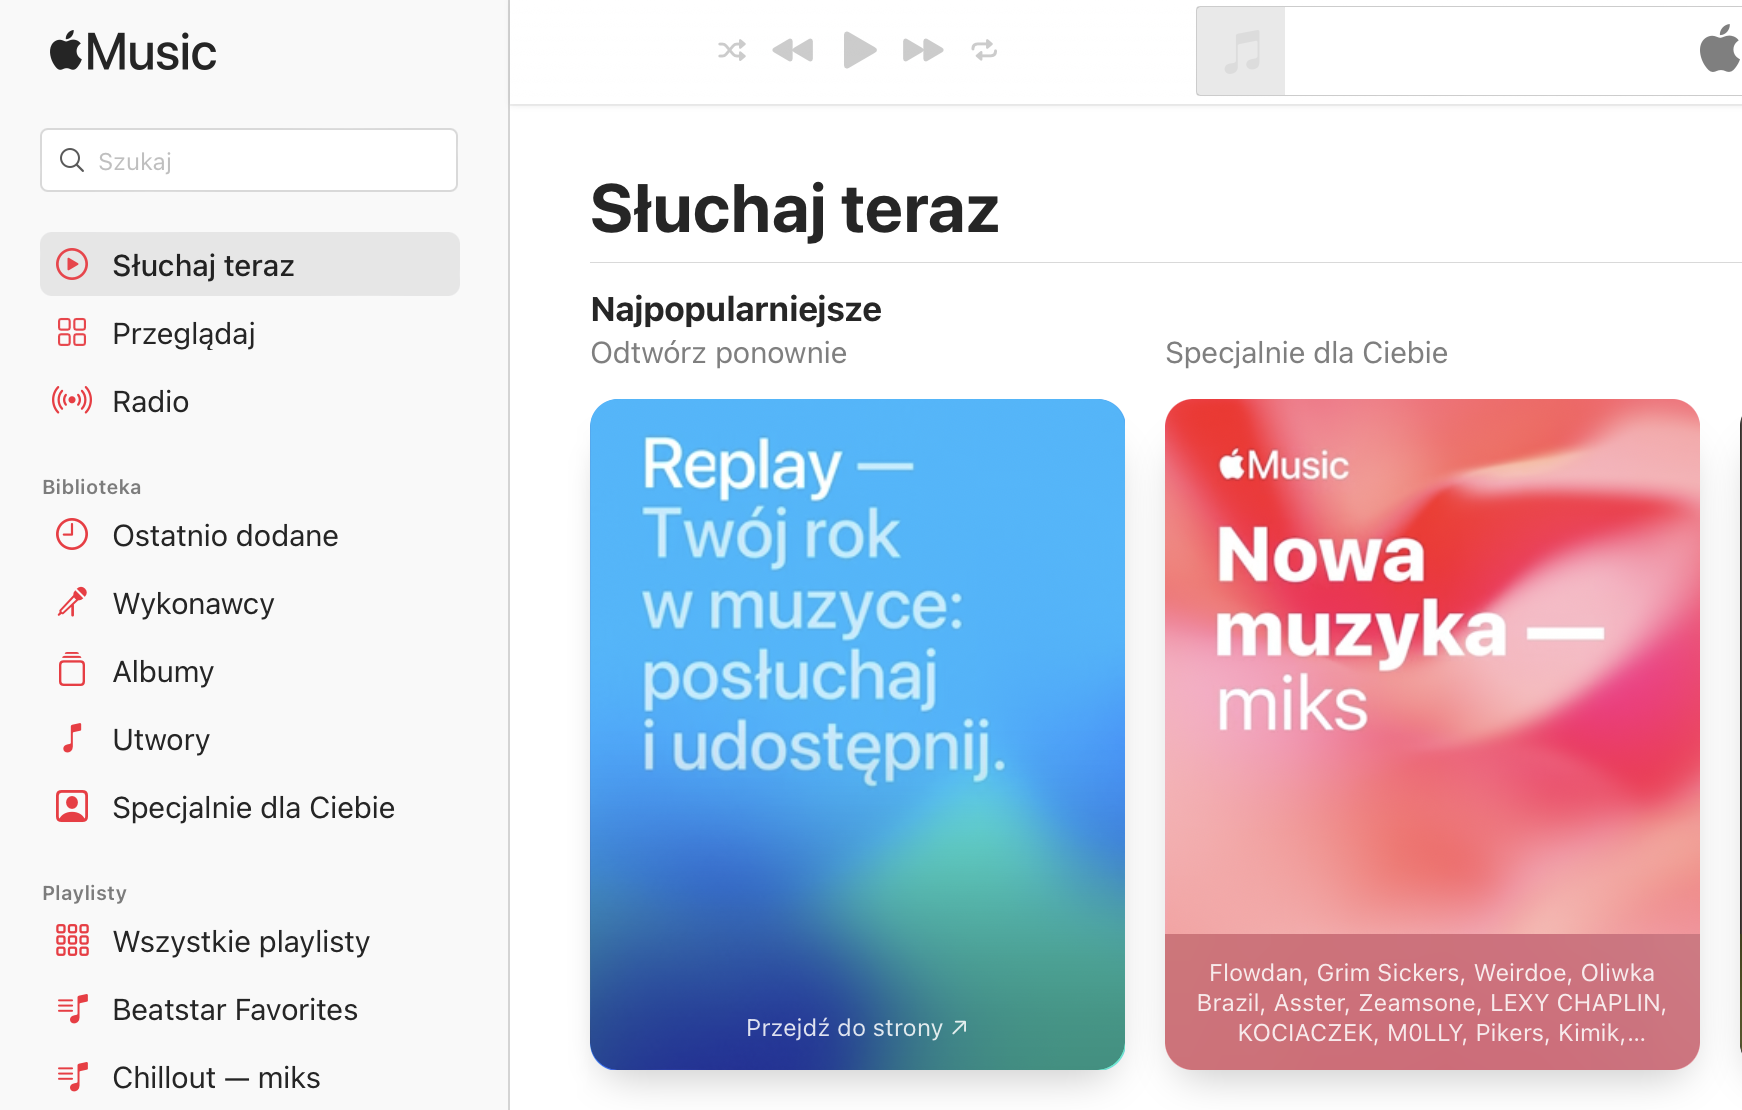Click the artist list caption on Nowa muzyka card
The image size is (1742, 1110).
pyautogui.click(x=1432, y=1002)
